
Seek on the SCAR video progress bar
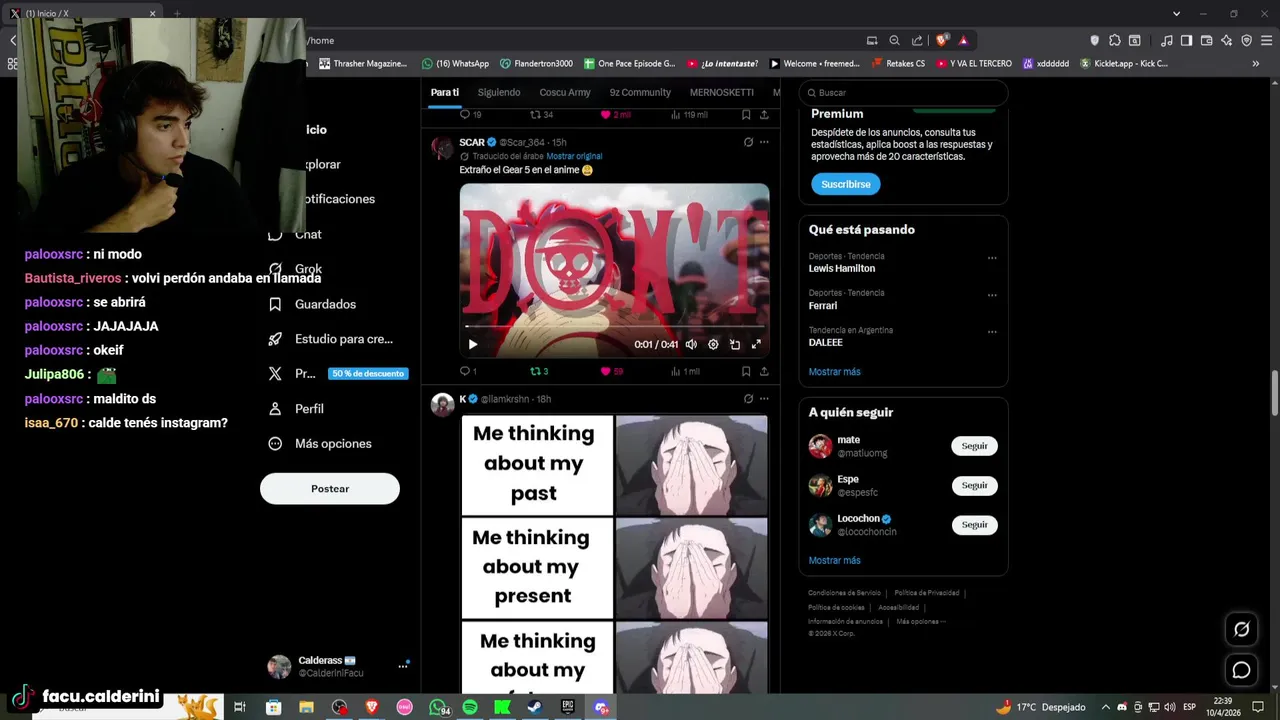point(614,326)
